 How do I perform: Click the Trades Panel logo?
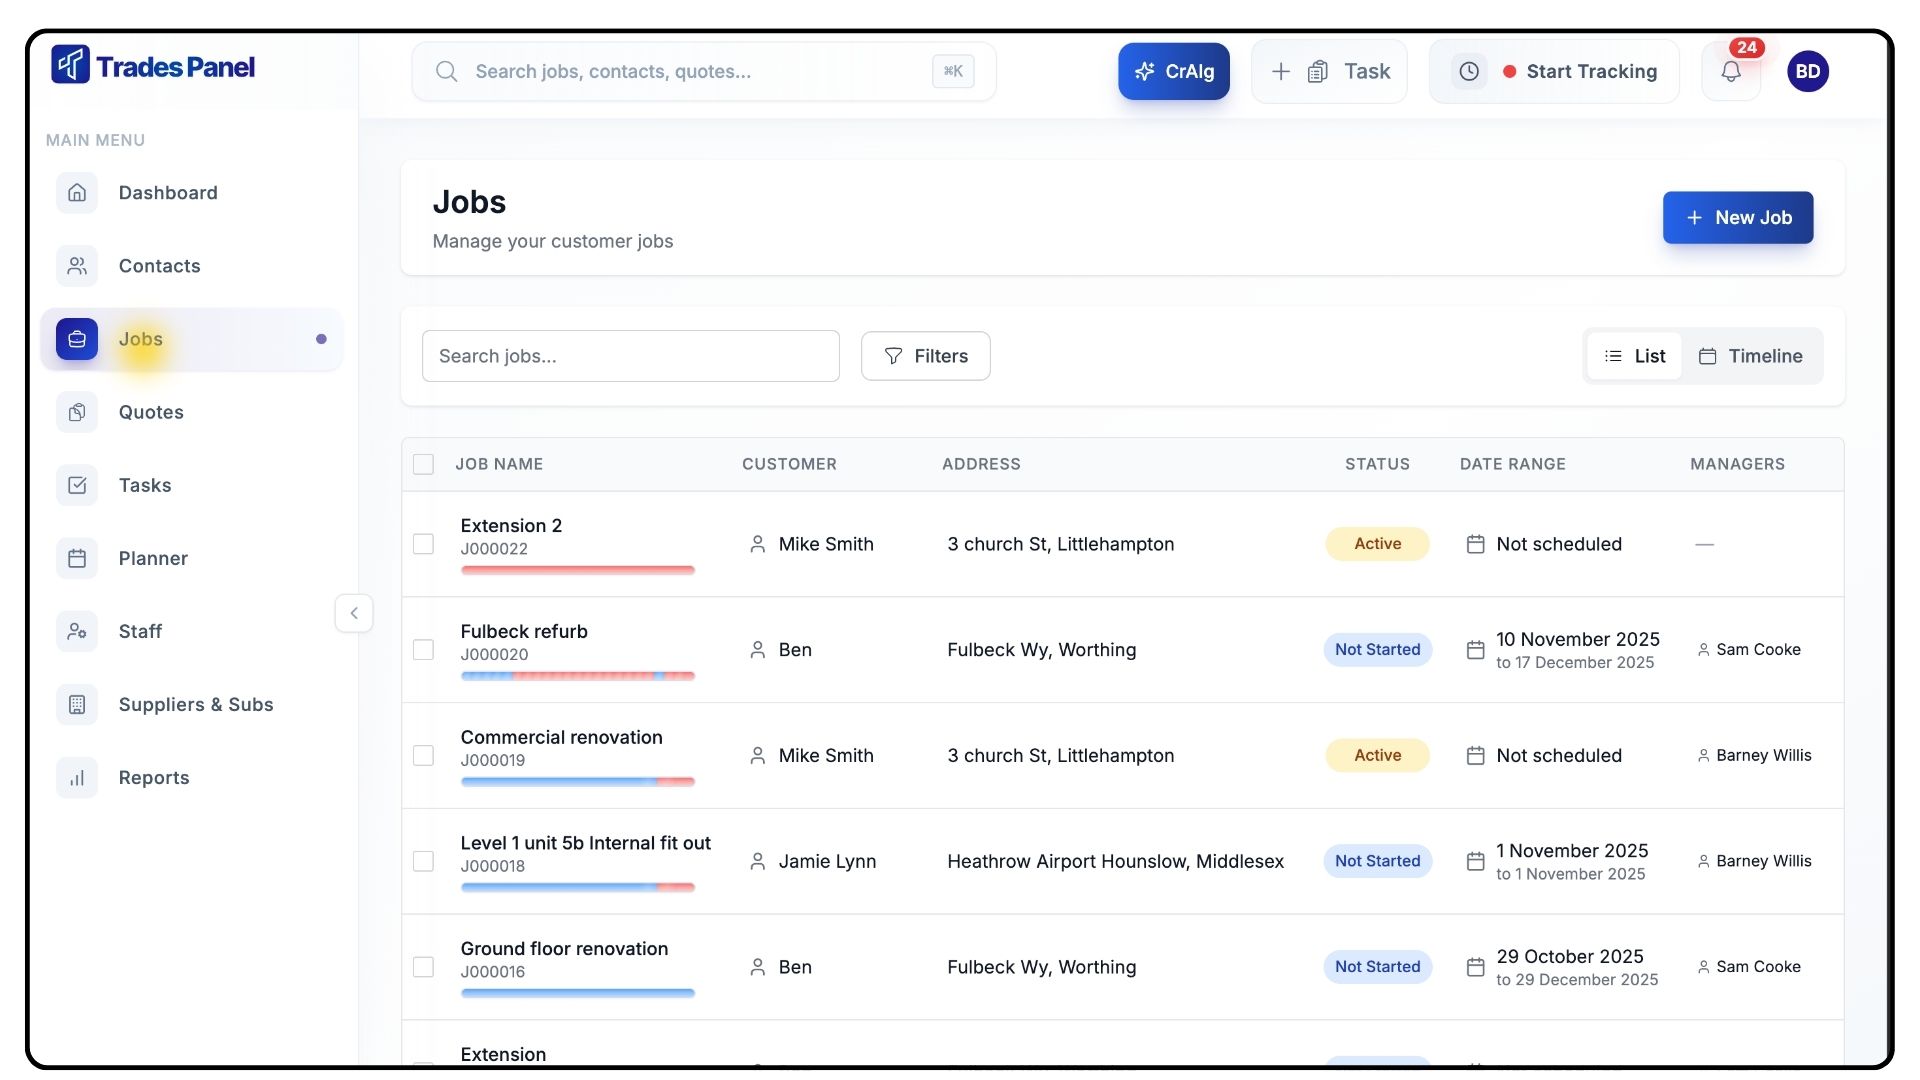click(x=154, y=66)
